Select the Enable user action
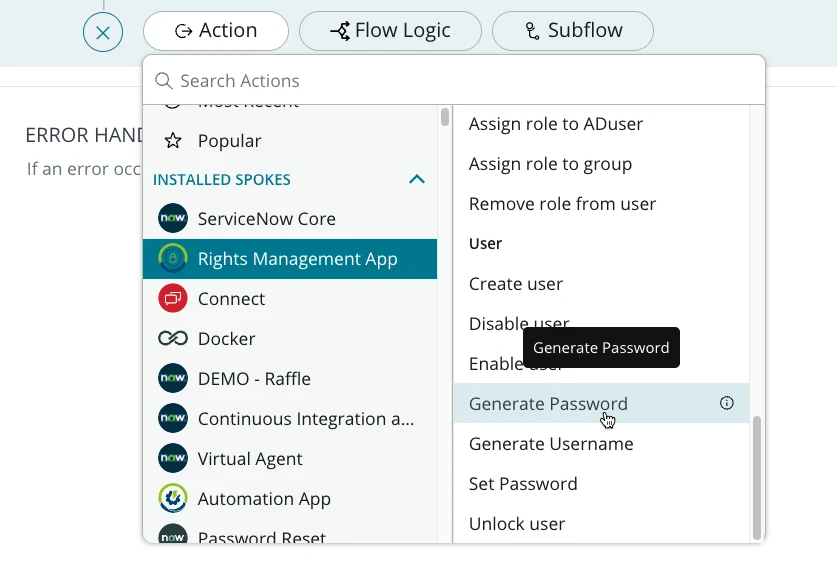837x571 pixels. 602,364
